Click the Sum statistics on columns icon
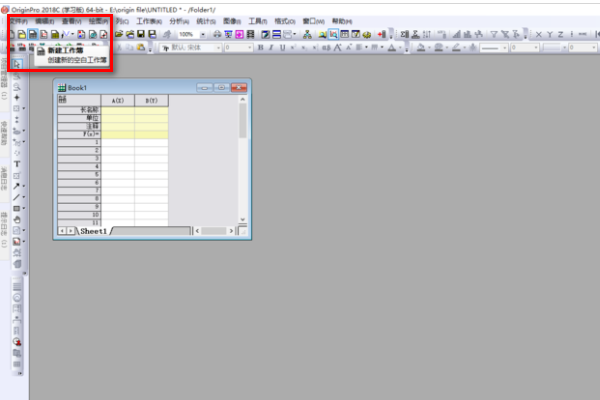 (404, 35)
